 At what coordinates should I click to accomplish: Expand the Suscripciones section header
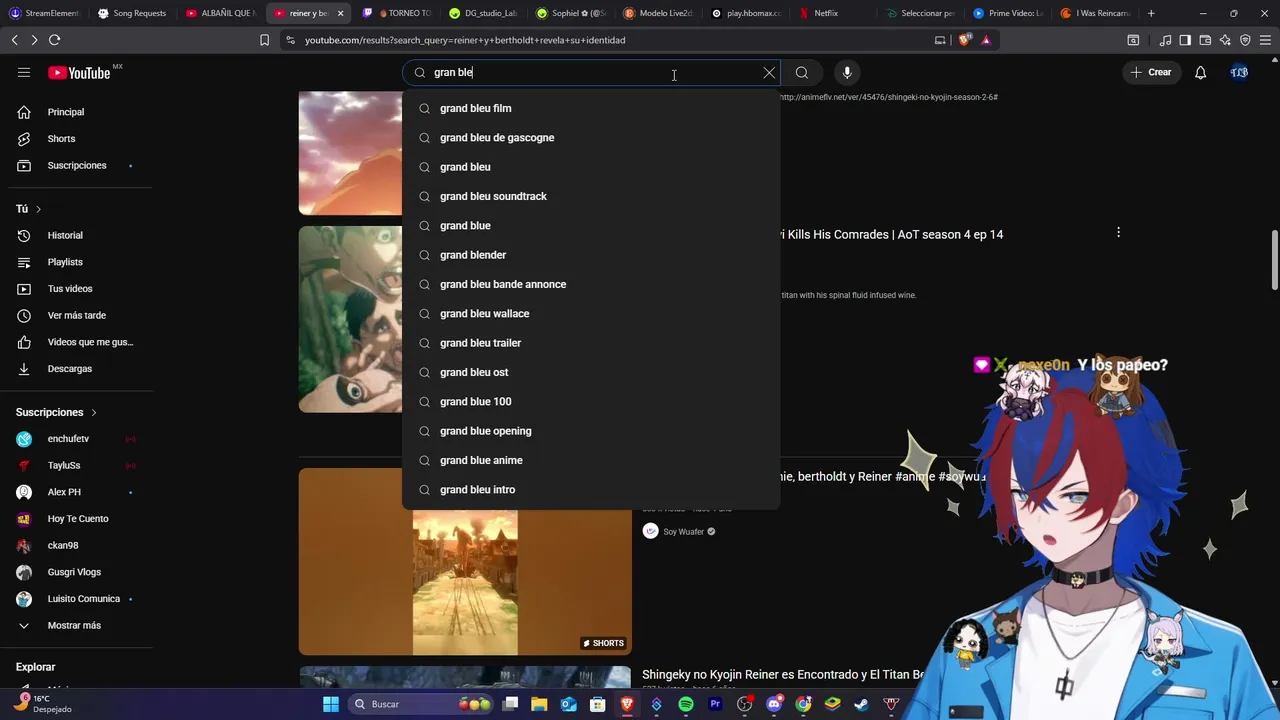[56, 412]
